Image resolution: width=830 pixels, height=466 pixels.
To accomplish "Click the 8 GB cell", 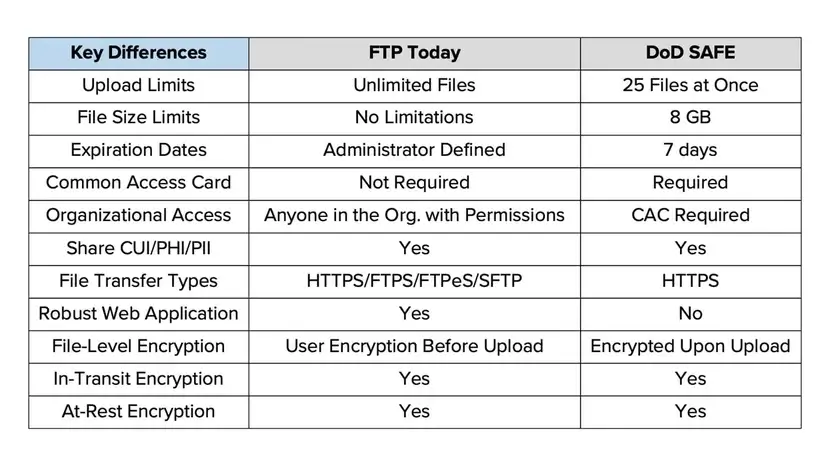I will [x=690, y=118].
